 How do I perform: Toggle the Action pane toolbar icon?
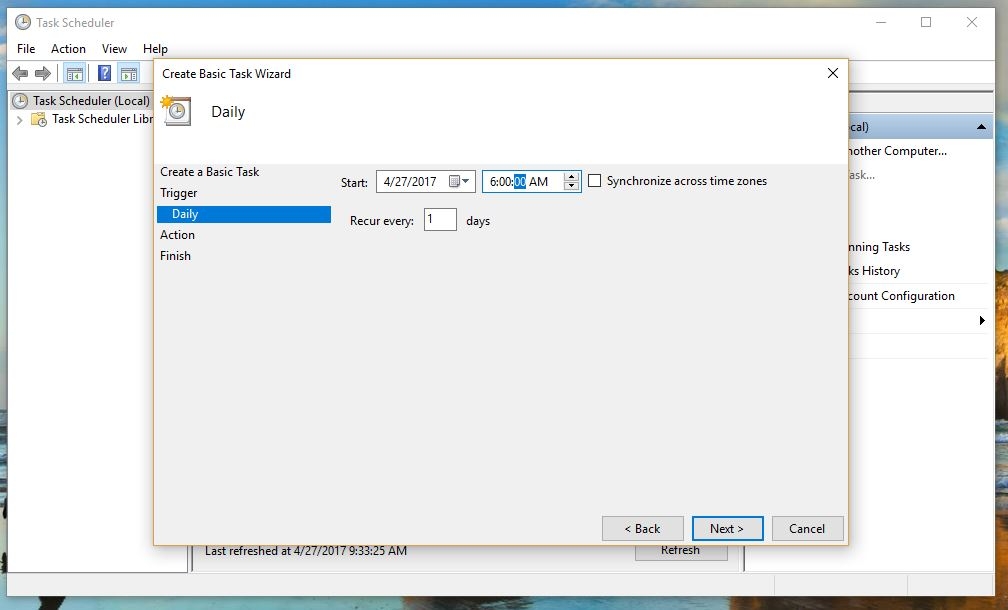point(129,73)
